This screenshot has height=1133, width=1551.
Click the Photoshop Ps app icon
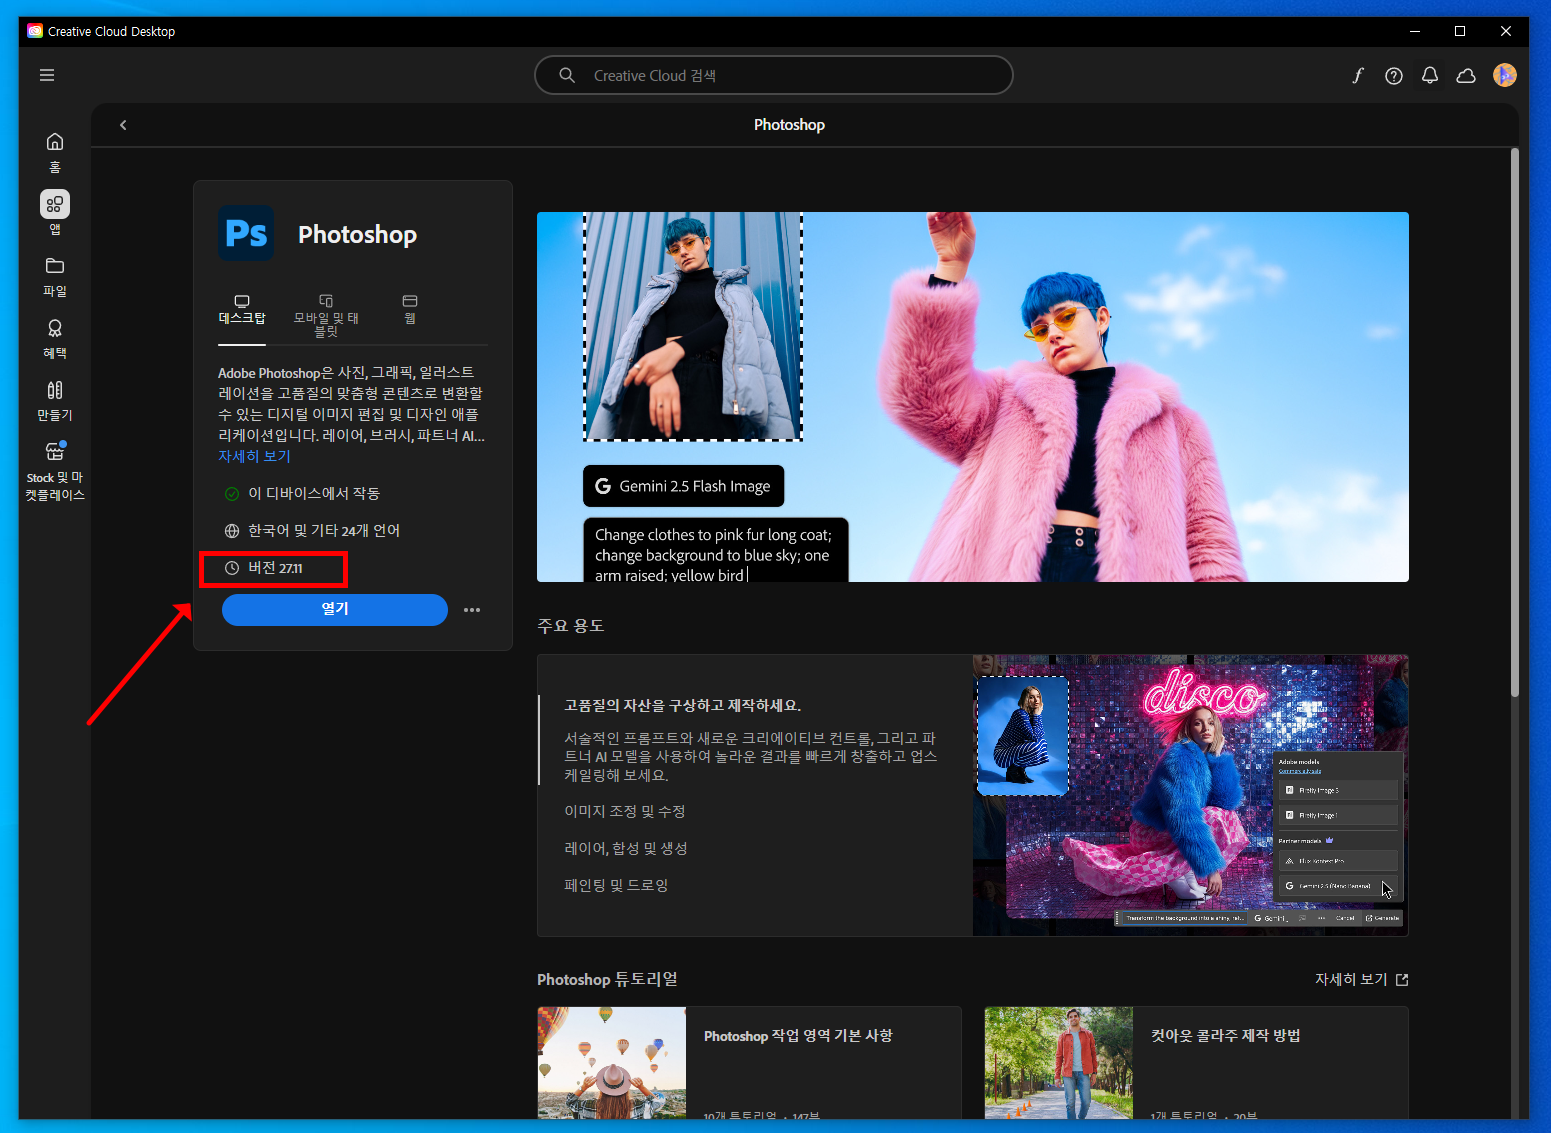point(246,233)
